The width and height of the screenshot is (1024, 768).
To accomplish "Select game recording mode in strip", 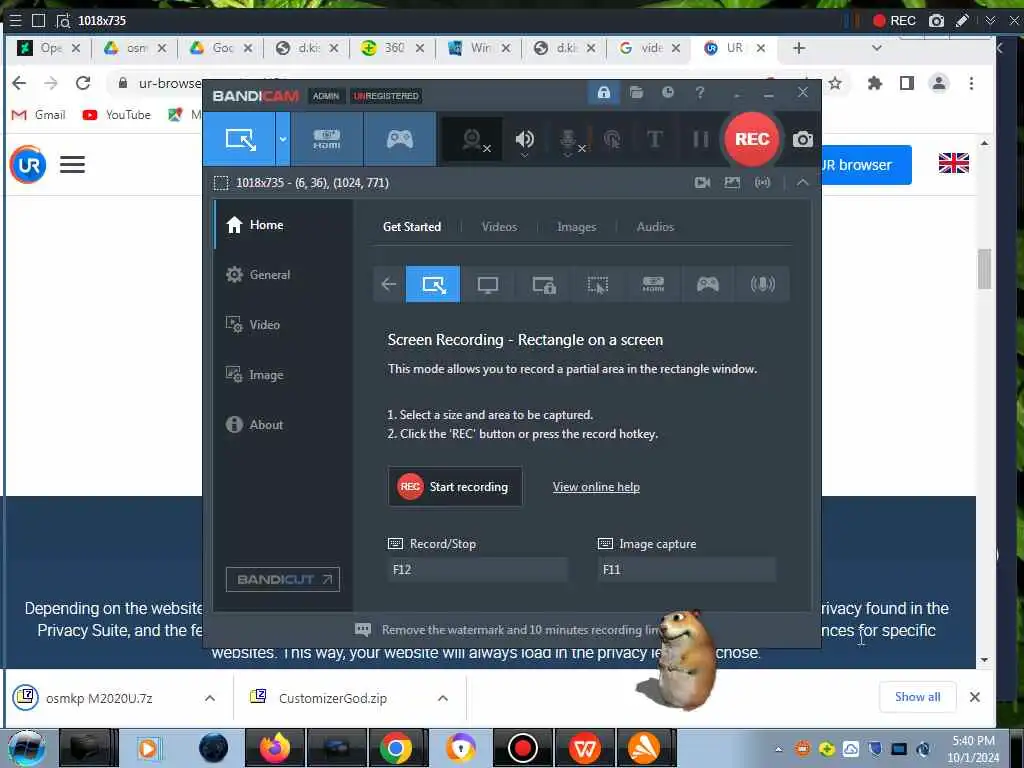I will 708,284.
